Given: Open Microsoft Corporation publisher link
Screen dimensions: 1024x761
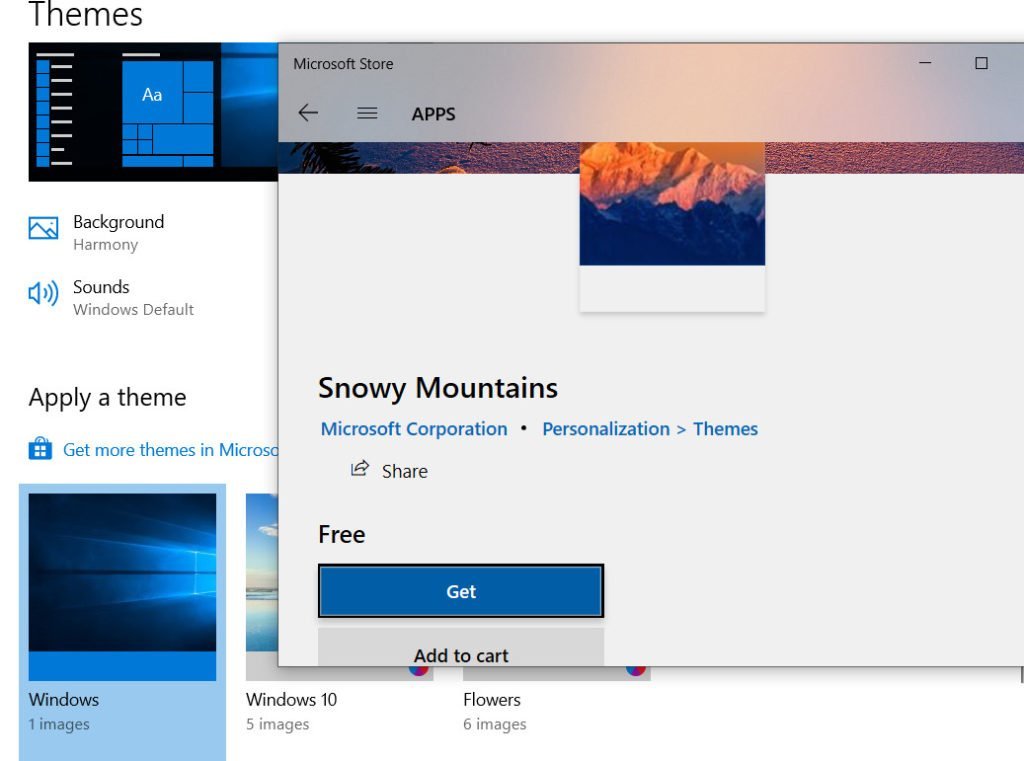Looking at the screenshot, I should point(414,429).
